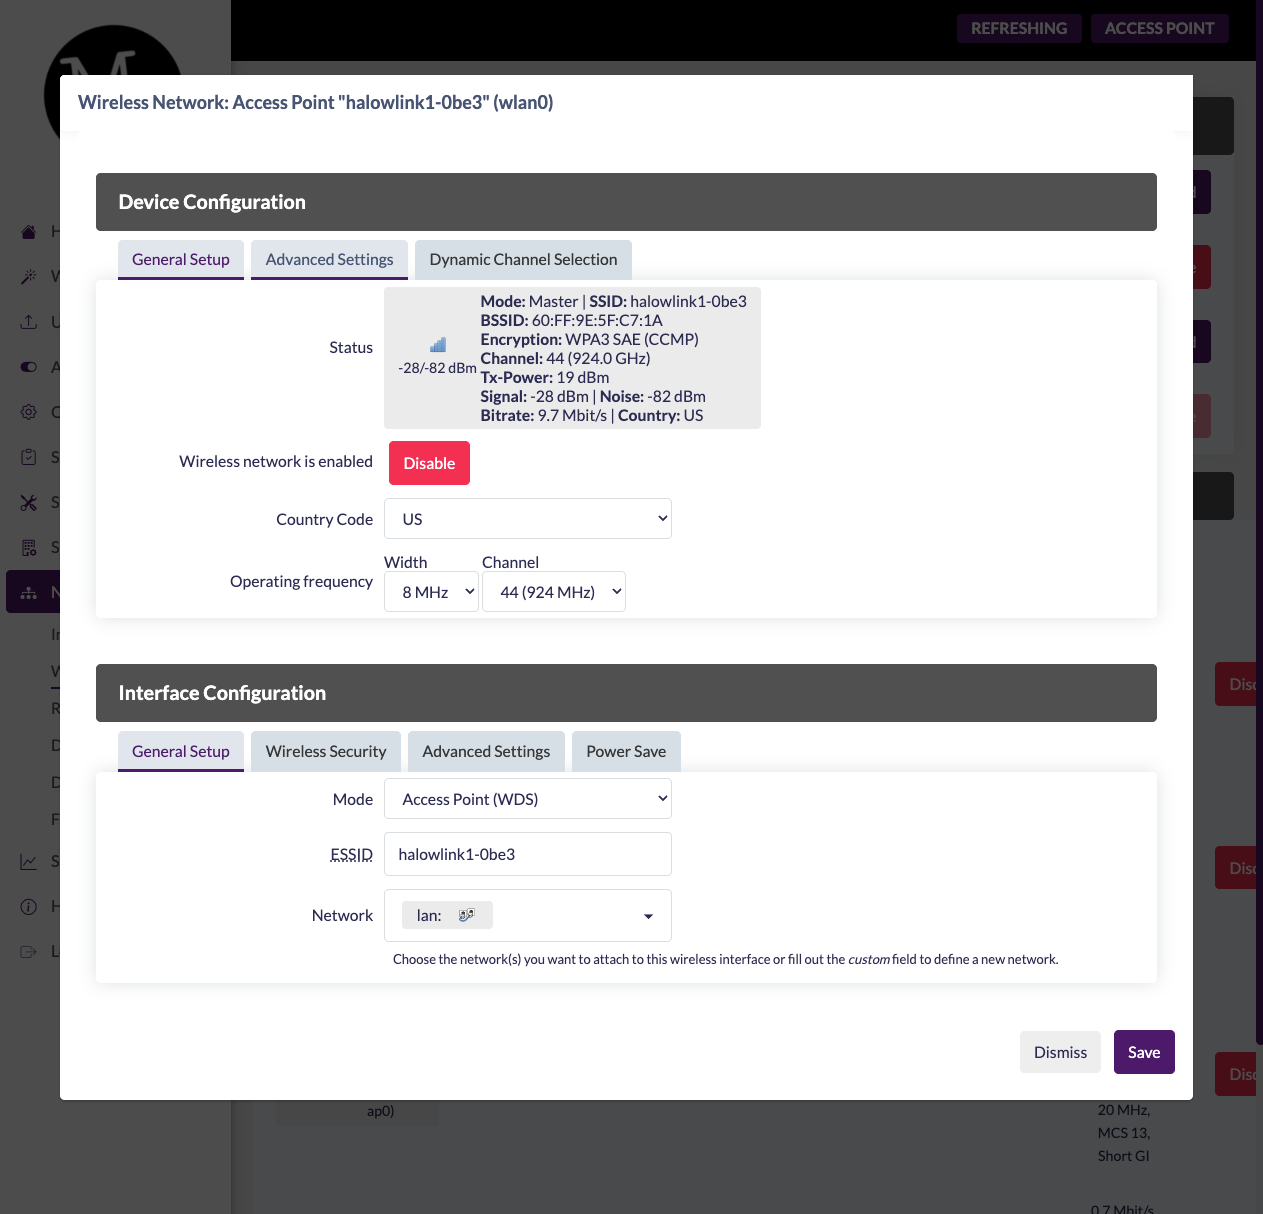The image size is (1263, 1214).
Task: Click the magic wand wizard icon
Action: [x=29, y=276]
